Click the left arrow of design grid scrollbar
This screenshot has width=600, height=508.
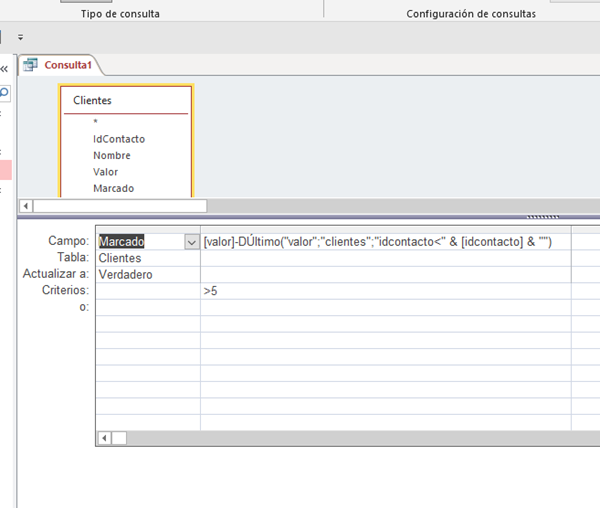(103, 438)
